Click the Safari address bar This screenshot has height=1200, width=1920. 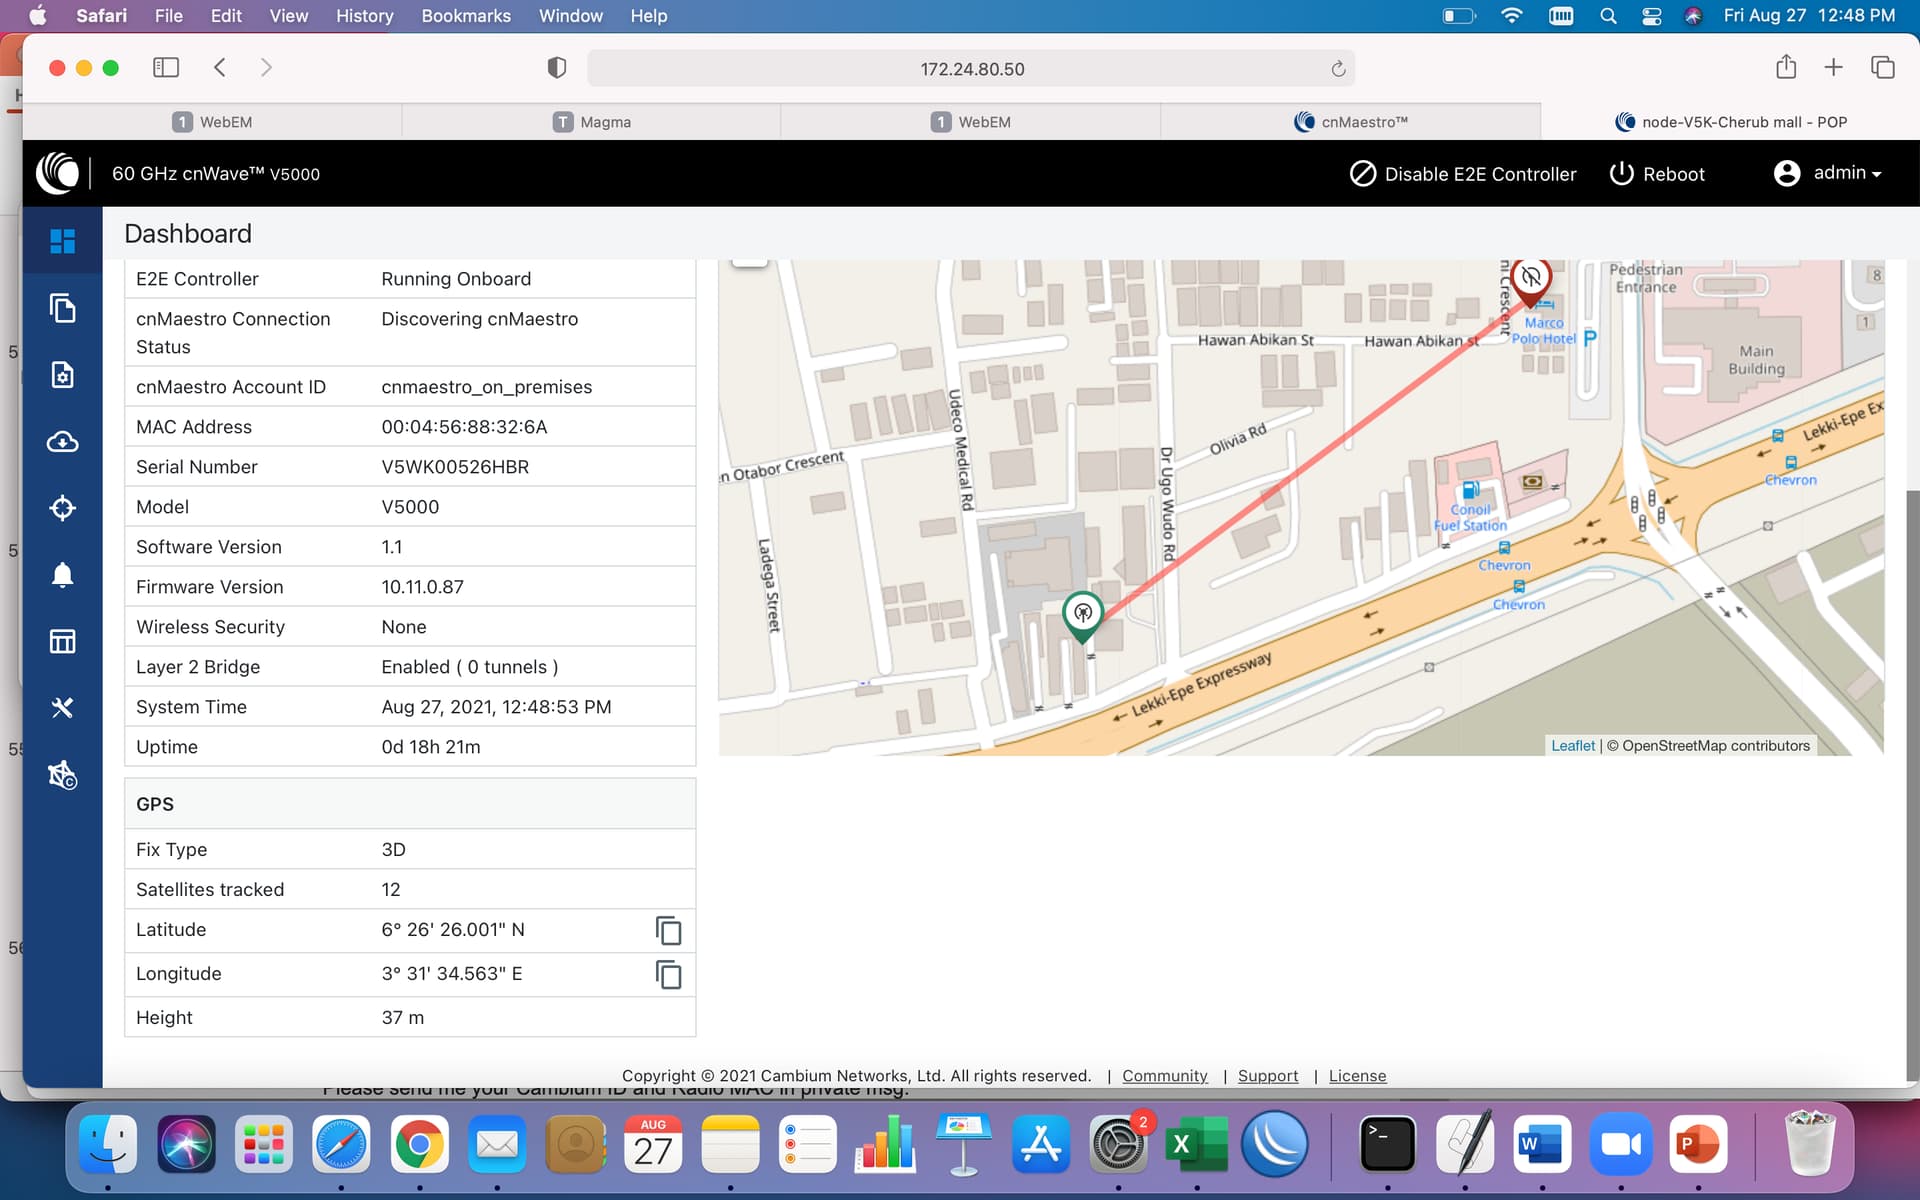971,69
